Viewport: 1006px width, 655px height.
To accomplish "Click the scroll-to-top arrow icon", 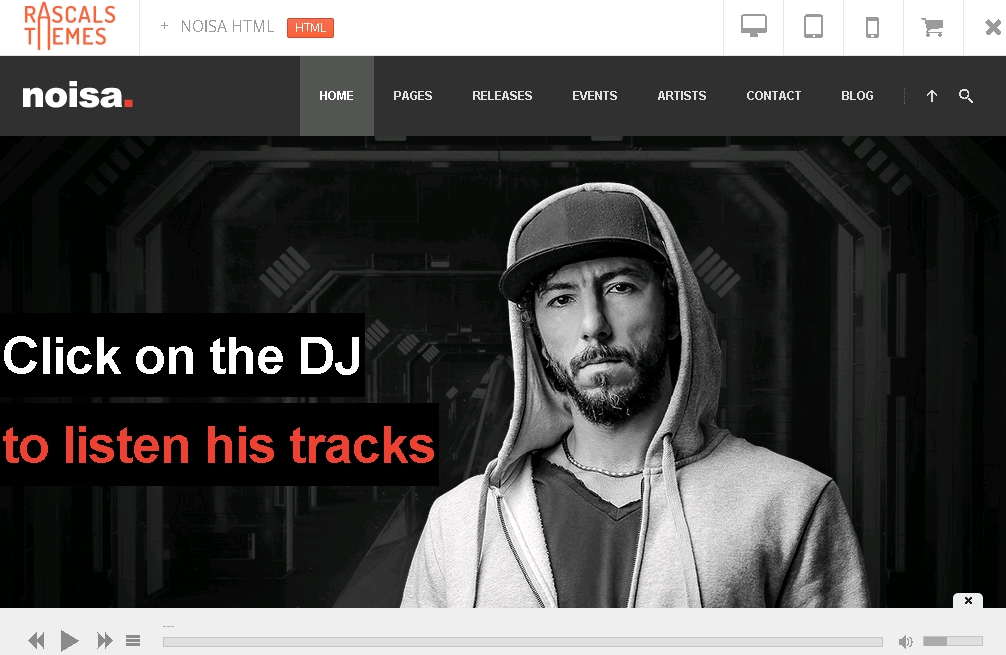I will [932, 96].
